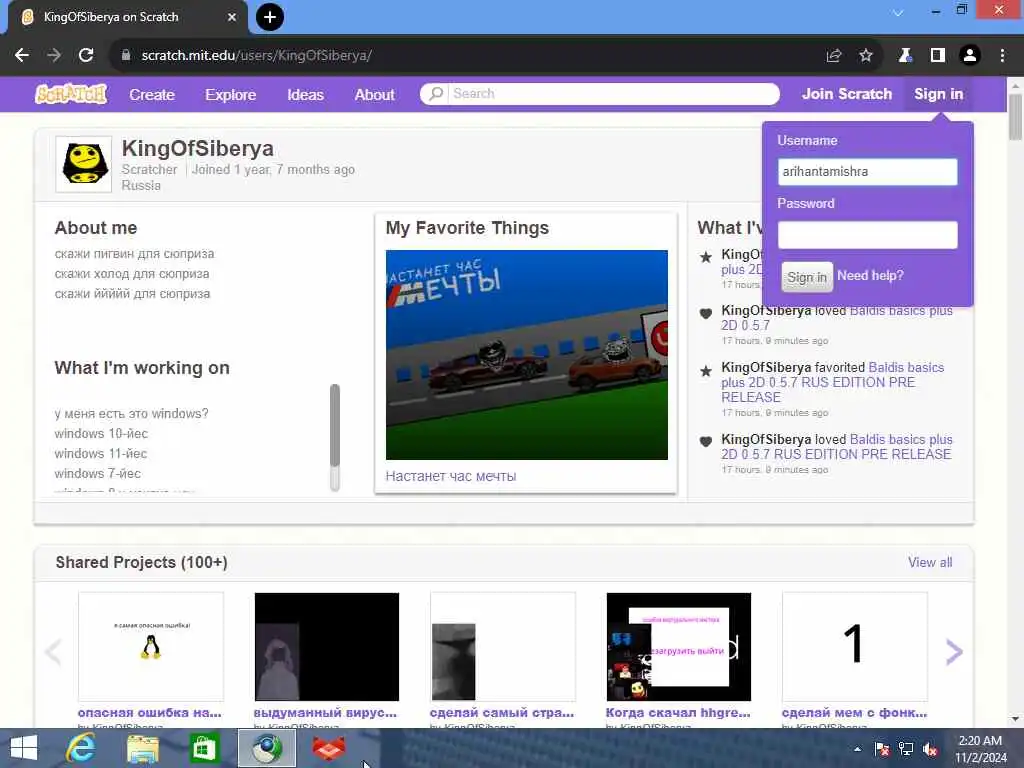Screen dimensions: 1024x768
Task: Open the browser three-dot menu
Action: point(1002,56)
